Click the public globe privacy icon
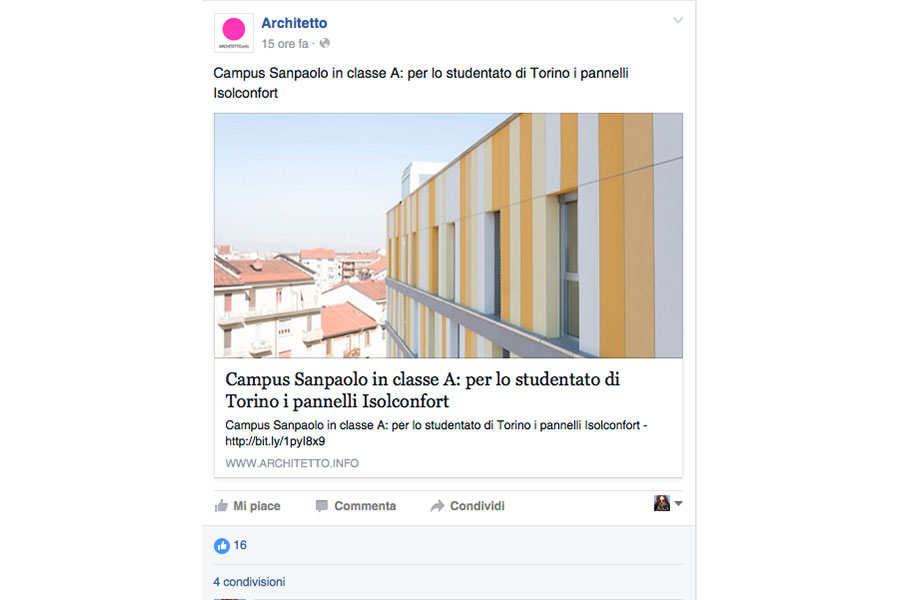The image size is (900, 600). (x=325, y=43)
